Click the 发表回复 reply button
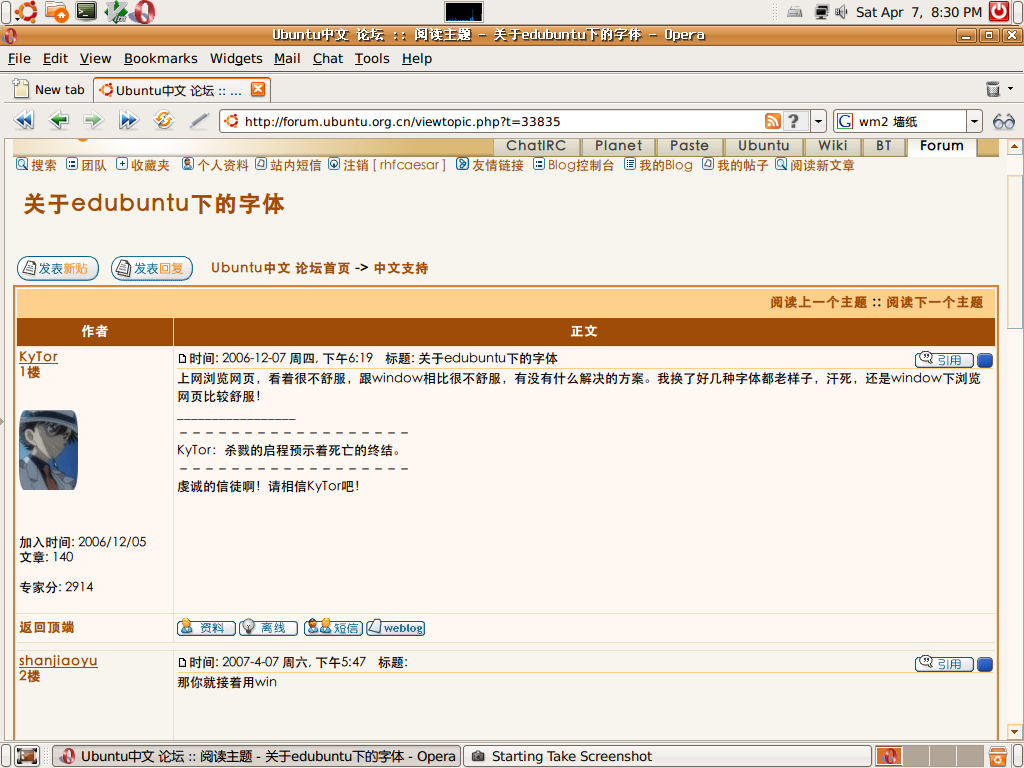The image size is (1024, 768). (x=152, y=268)
